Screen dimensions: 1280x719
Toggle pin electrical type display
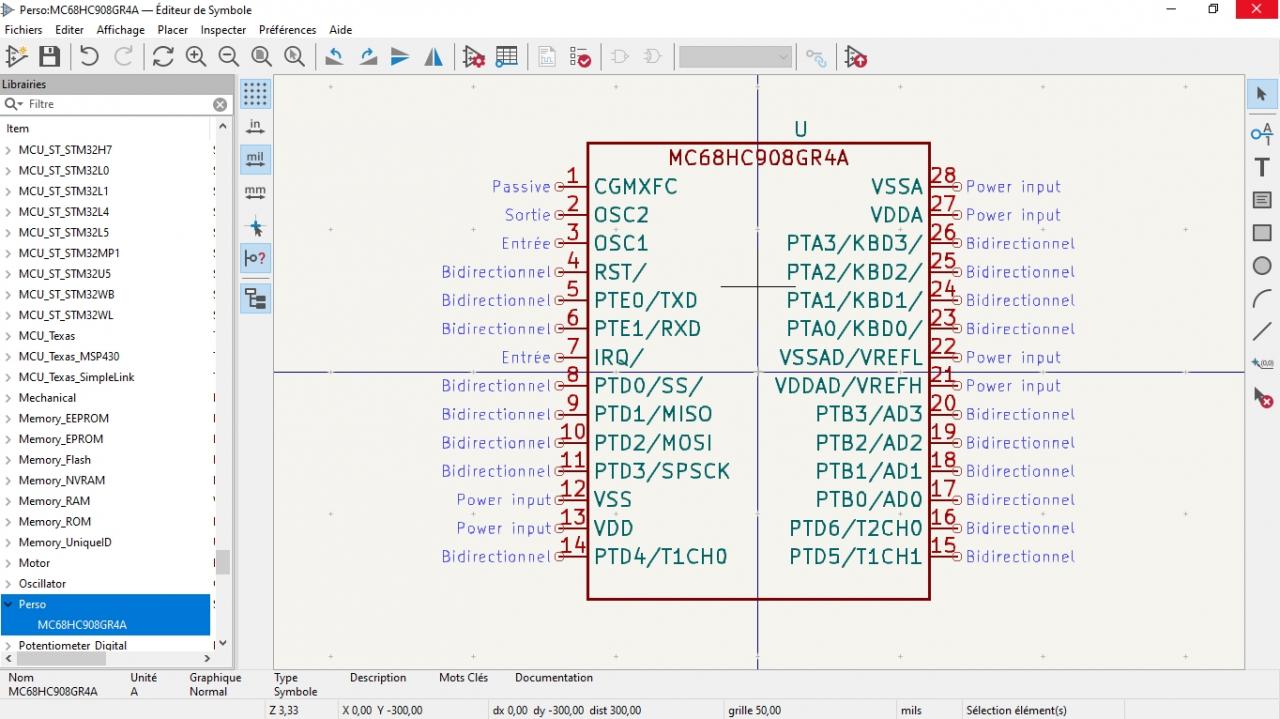(x=255, y=258)
